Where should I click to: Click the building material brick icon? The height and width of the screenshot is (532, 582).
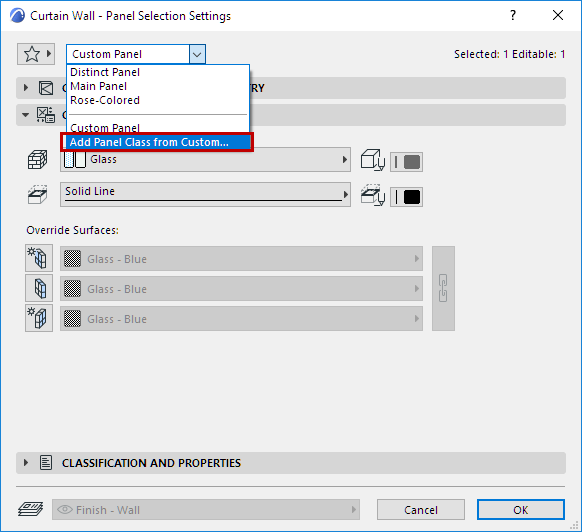pyautogui.click(x=37, y=160)
